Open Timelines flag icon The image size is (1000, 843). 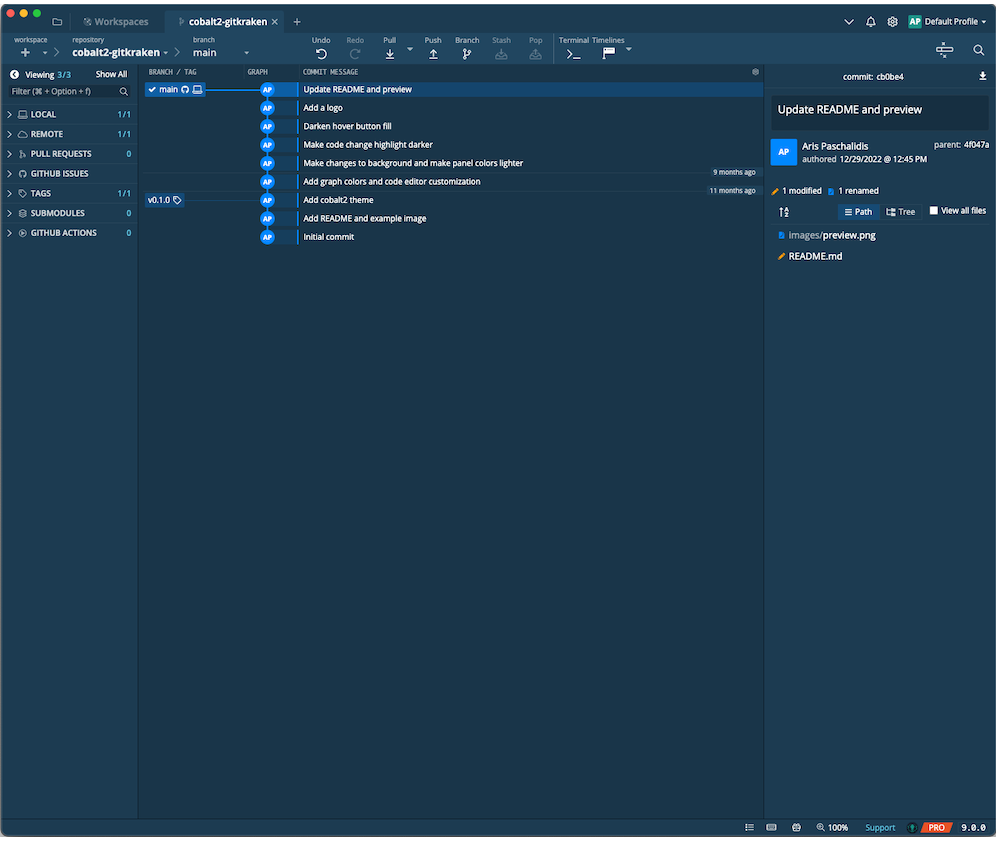[610, 54]
